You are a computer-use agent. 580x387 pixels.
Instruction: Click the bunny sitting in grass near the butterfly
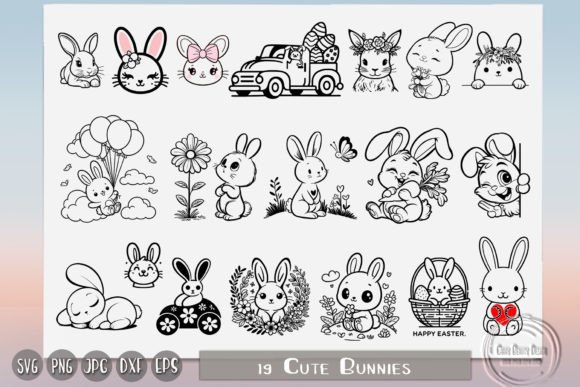(x=308, y=176)
